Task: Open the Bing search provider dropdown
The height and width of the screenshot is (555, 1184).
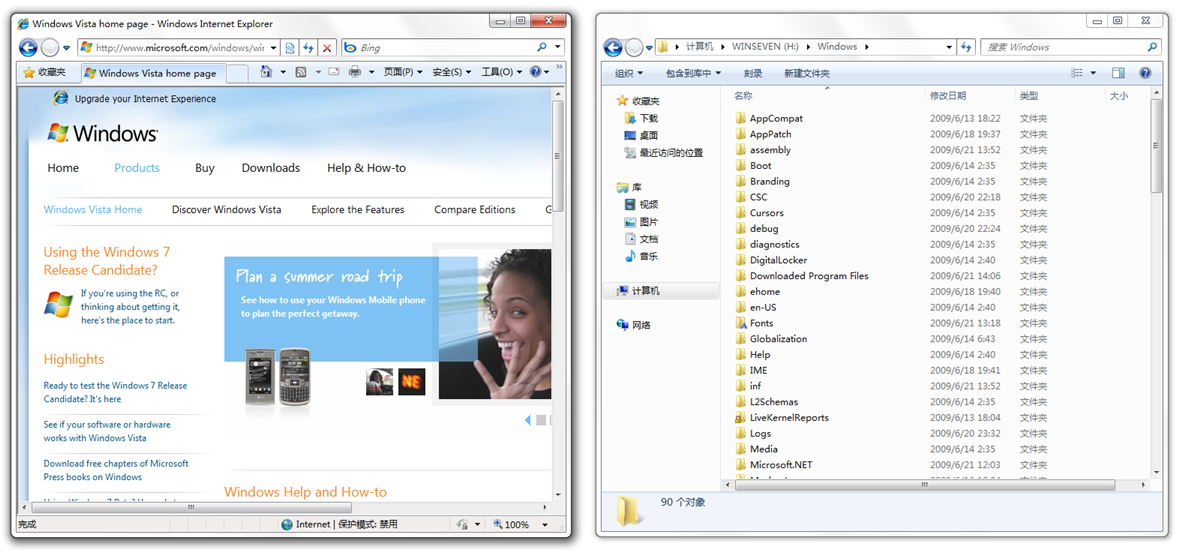Action: click(557, 47)
